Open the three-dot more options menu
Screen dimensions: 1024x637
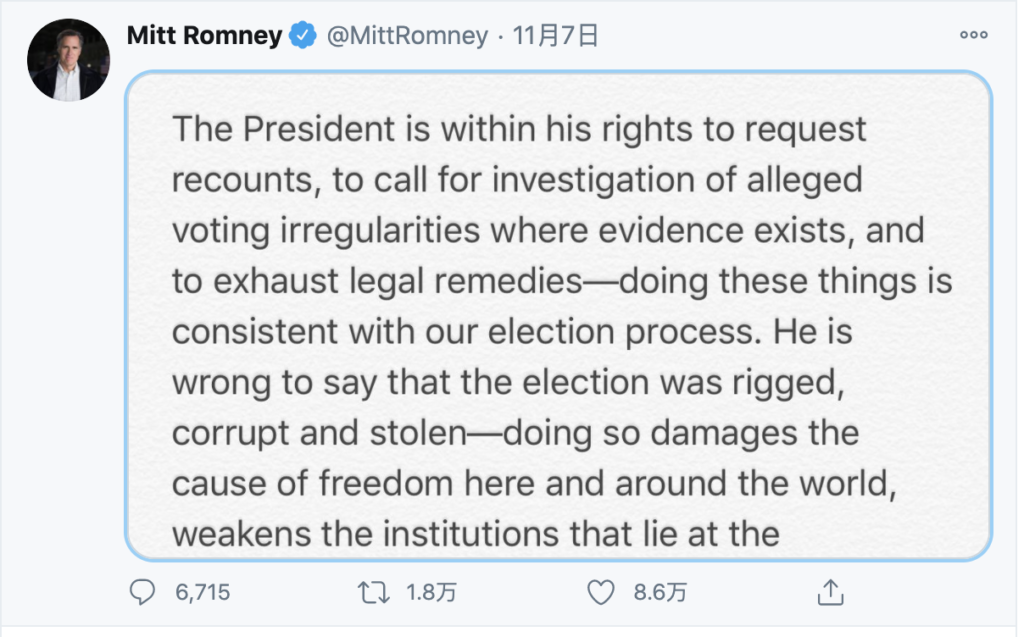point(973,35)
